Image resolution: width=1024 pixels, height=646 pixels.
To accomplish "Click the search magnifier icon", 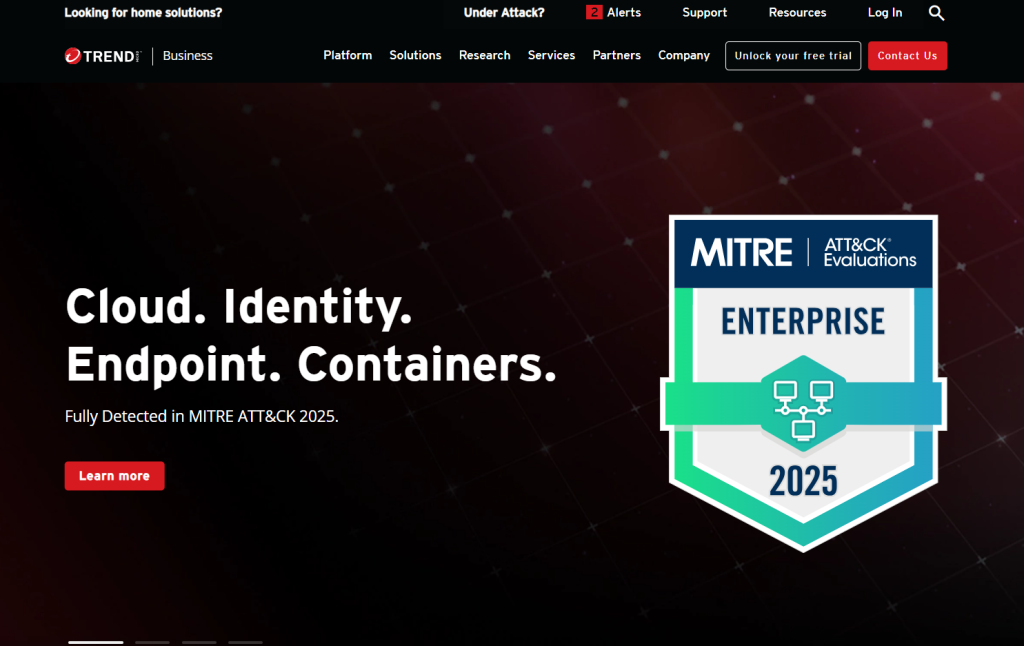I will click(x=936, y=13).
